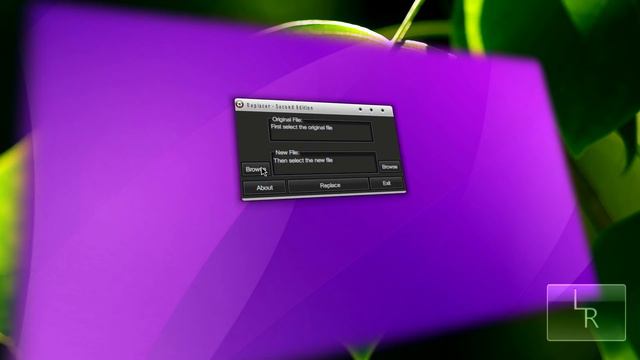Click Browse to the right of New File

pos(389,167)
